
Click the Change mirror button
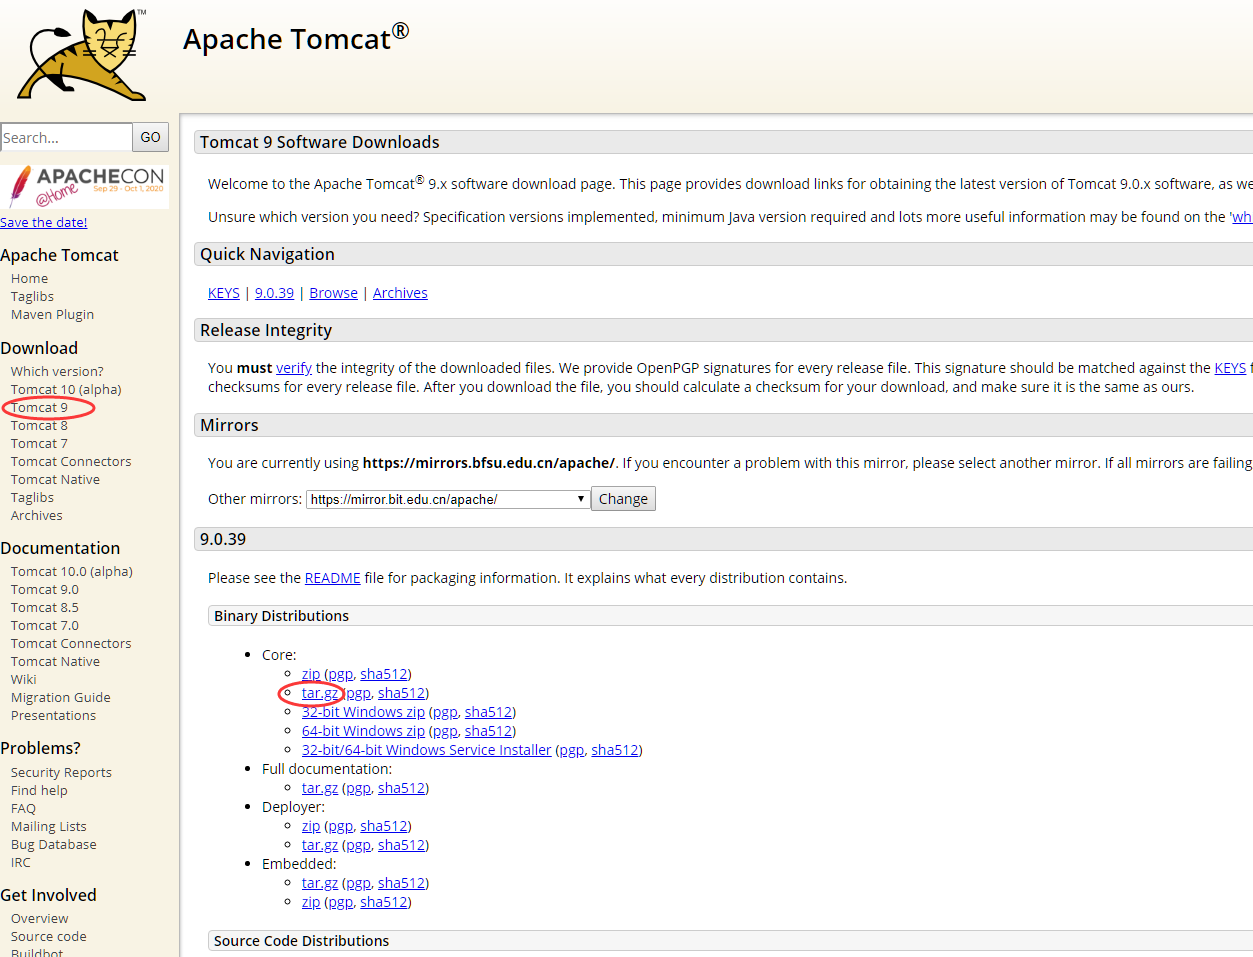click(x=623, y=499)
